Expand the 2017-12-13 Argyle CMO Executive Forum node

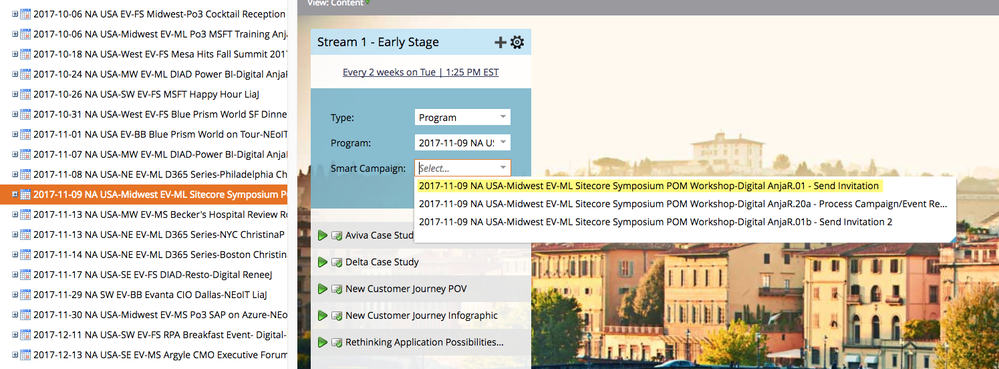pyautogui.click(x=15, y=355)
